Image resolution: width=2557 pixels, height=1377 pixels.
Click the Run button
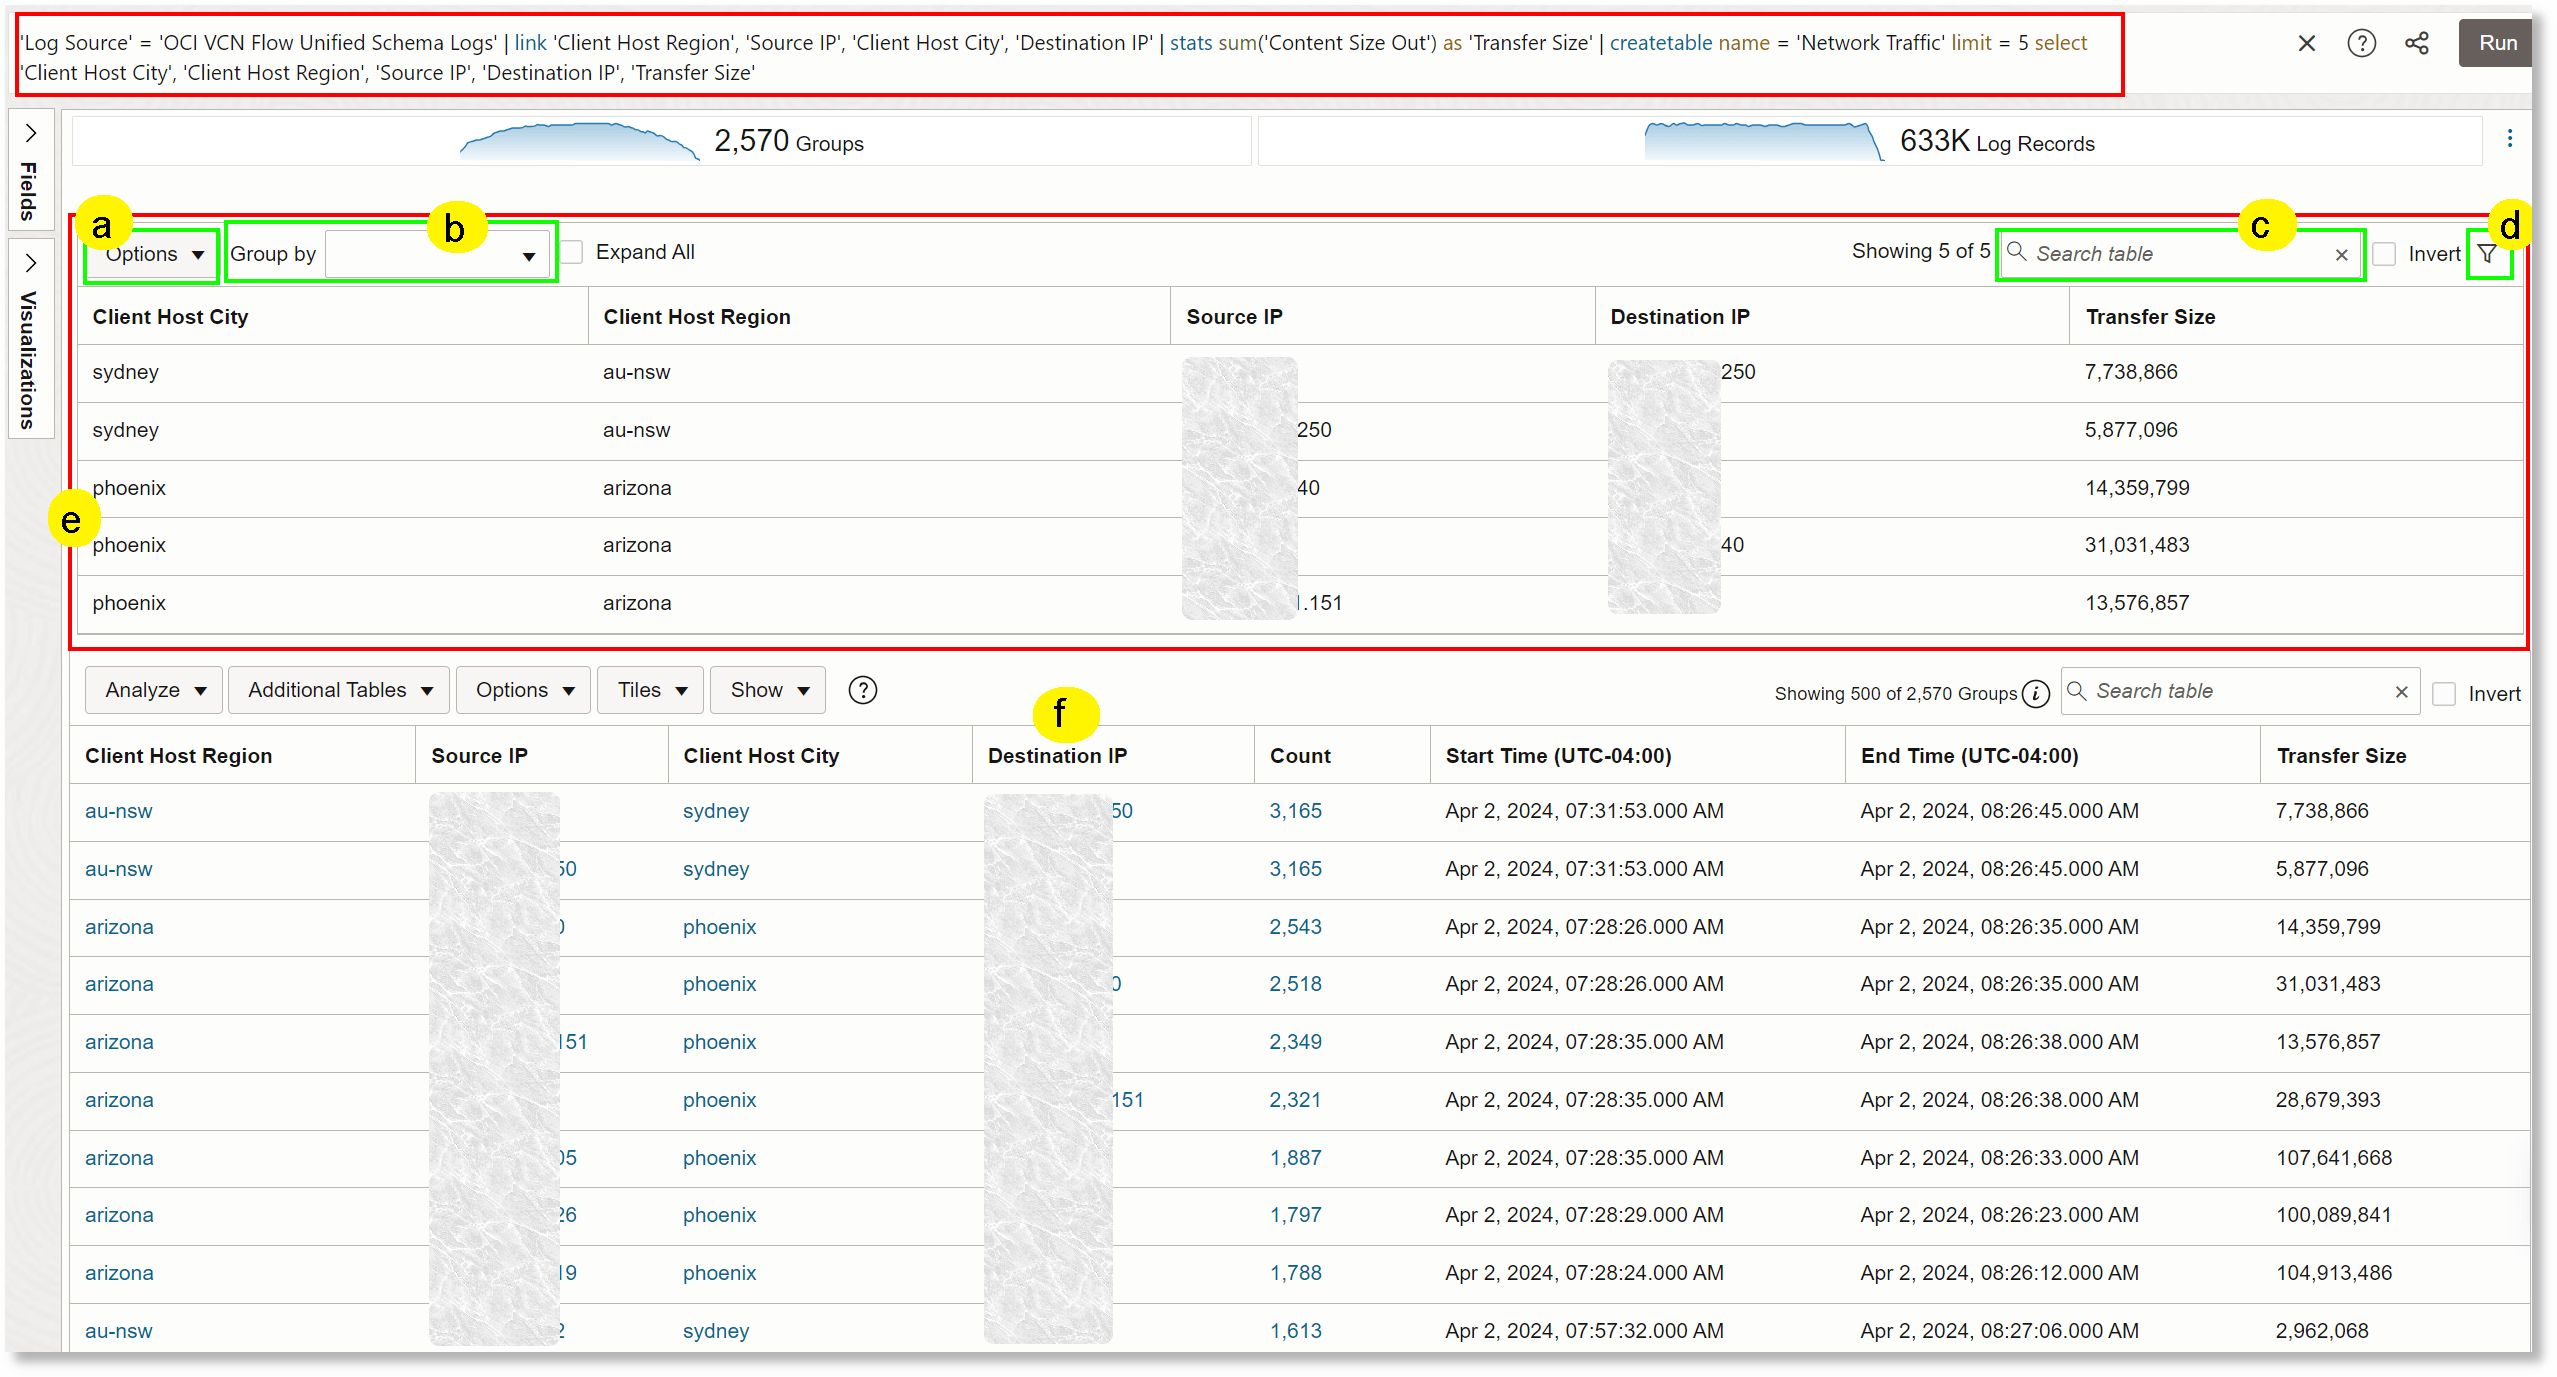pos(2496,42)
